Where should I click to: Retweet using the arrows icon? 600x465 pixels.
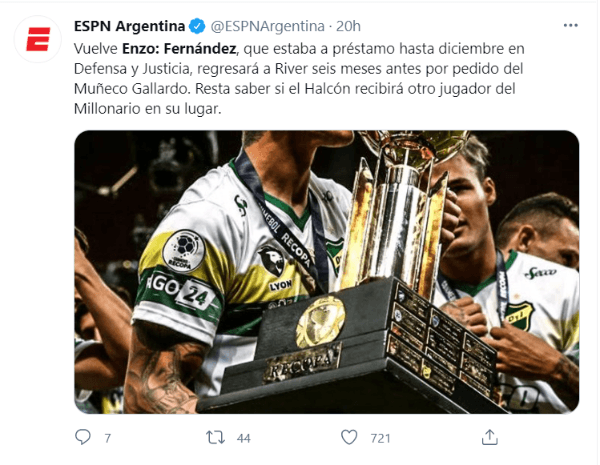point(215,437)
